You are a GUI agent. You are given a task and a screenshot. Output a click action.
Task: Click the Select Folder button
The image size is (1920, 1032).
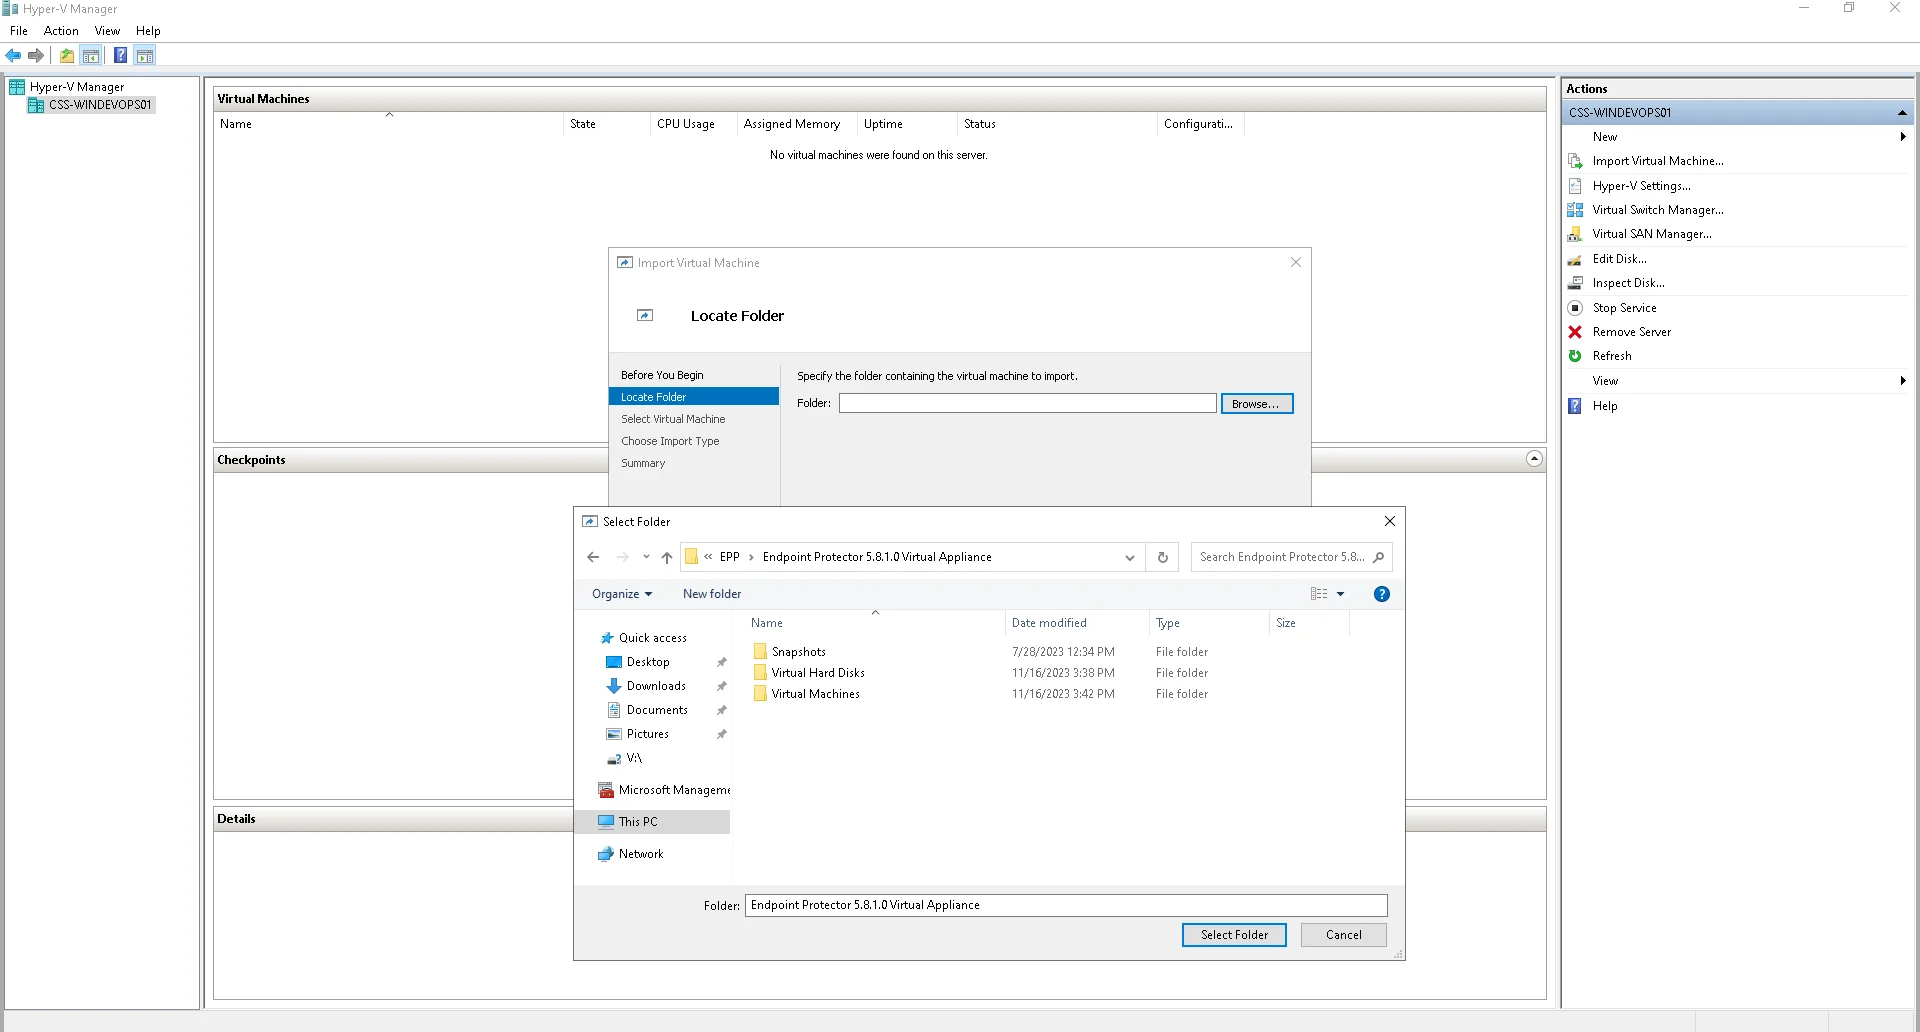(x=1234, y=935)
